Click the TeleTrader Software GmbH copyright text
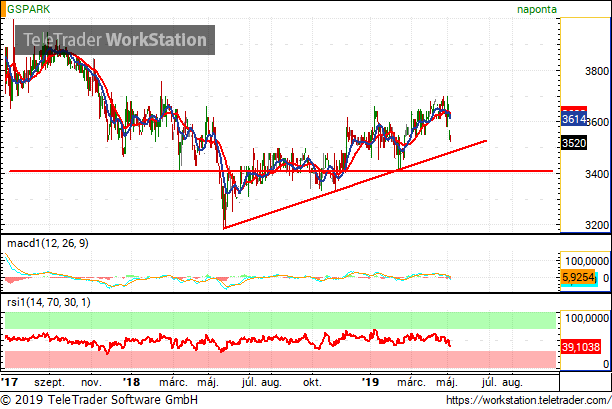 coord(99,400)
